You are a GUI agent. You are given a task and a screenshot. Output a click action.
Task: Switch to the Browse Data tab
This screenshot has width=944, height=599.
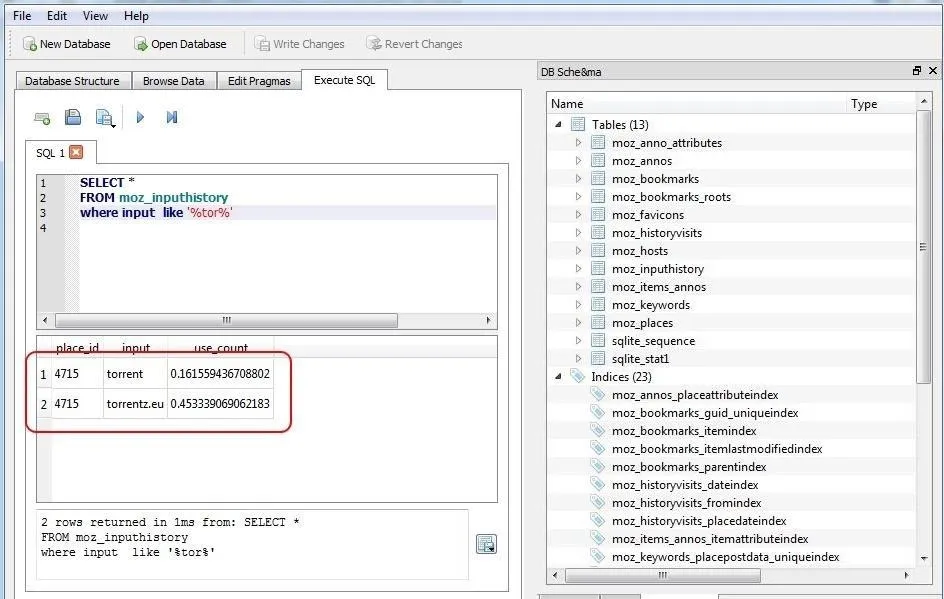173,81
